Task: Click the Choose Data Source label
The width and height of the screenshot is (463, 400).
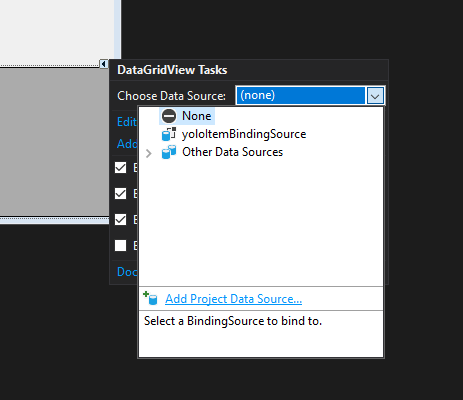Action: click(171, 96)
